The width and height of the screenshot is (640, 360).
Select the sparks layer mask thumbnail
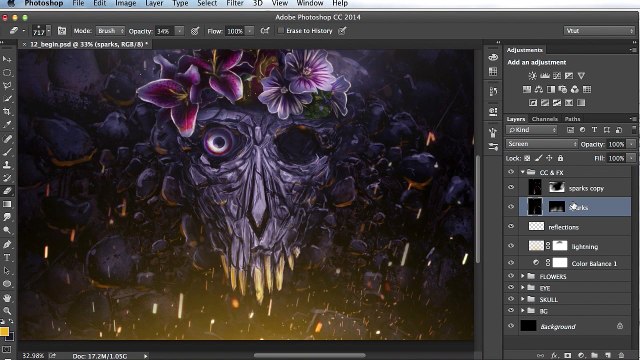click(556, 207)
